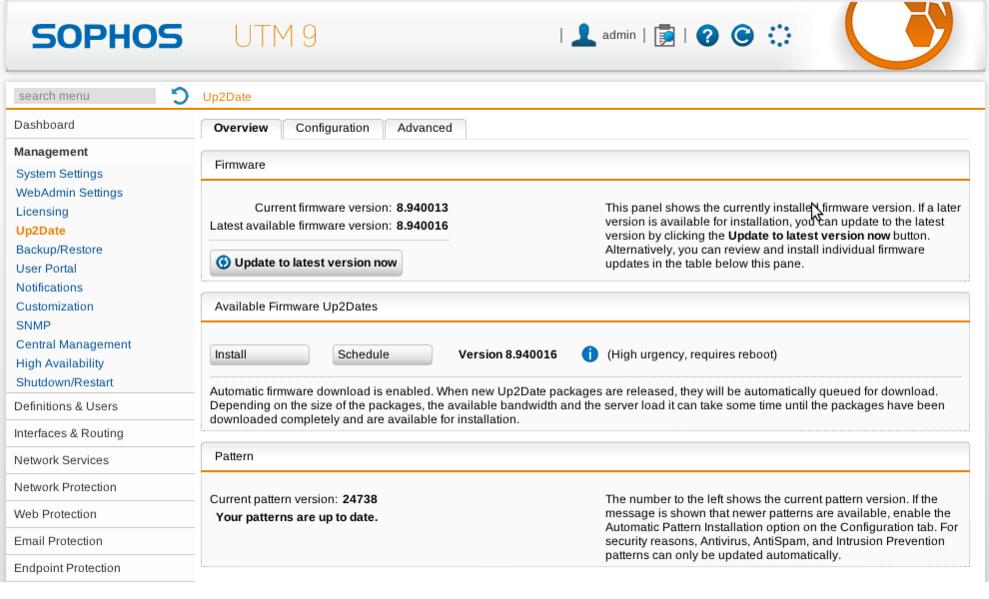The height and width of the screenshot is (599, 989).
Task: Click the Install button
Action: point(259,354)
